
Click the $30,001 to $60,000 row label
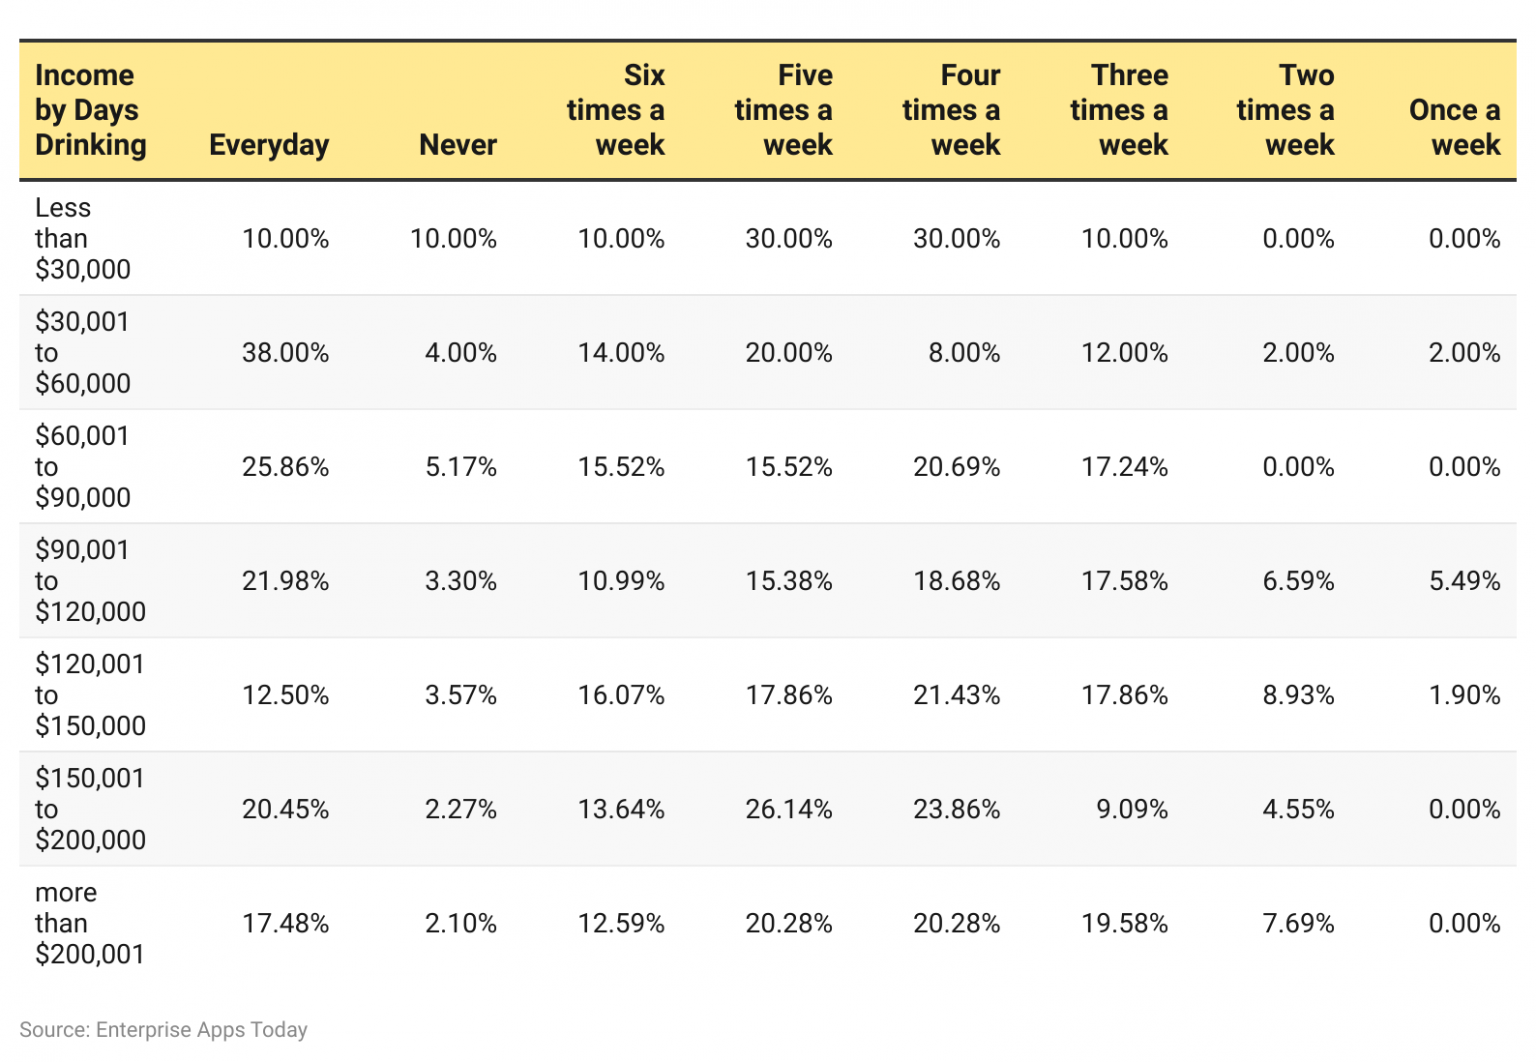coord(83,352)
